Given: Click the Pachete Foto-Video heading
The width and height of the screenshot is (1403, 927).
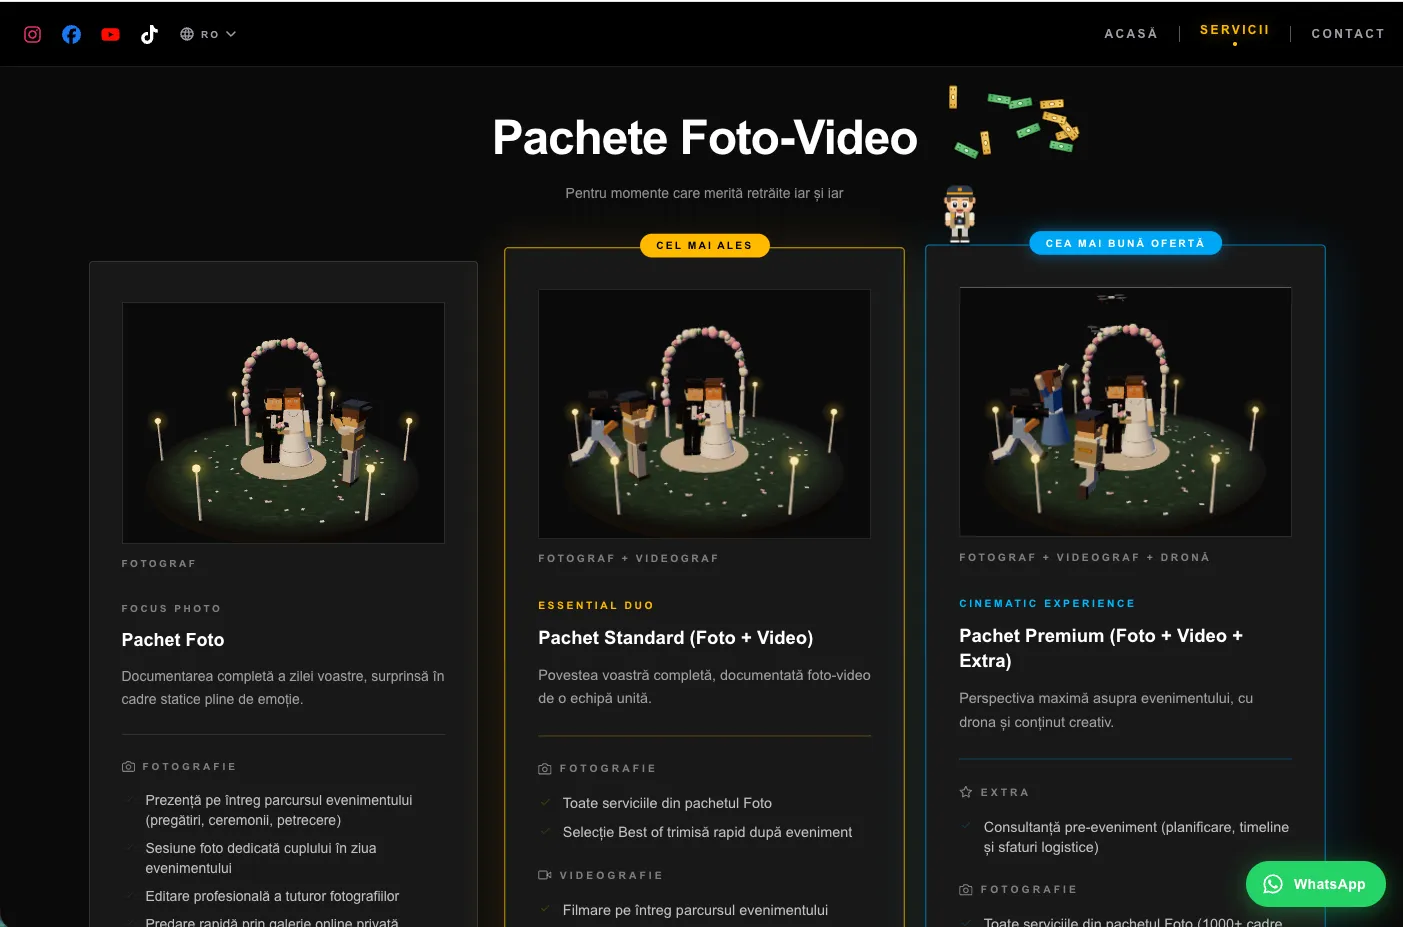Looking at the screenshot, I should [x=705, y=137].
